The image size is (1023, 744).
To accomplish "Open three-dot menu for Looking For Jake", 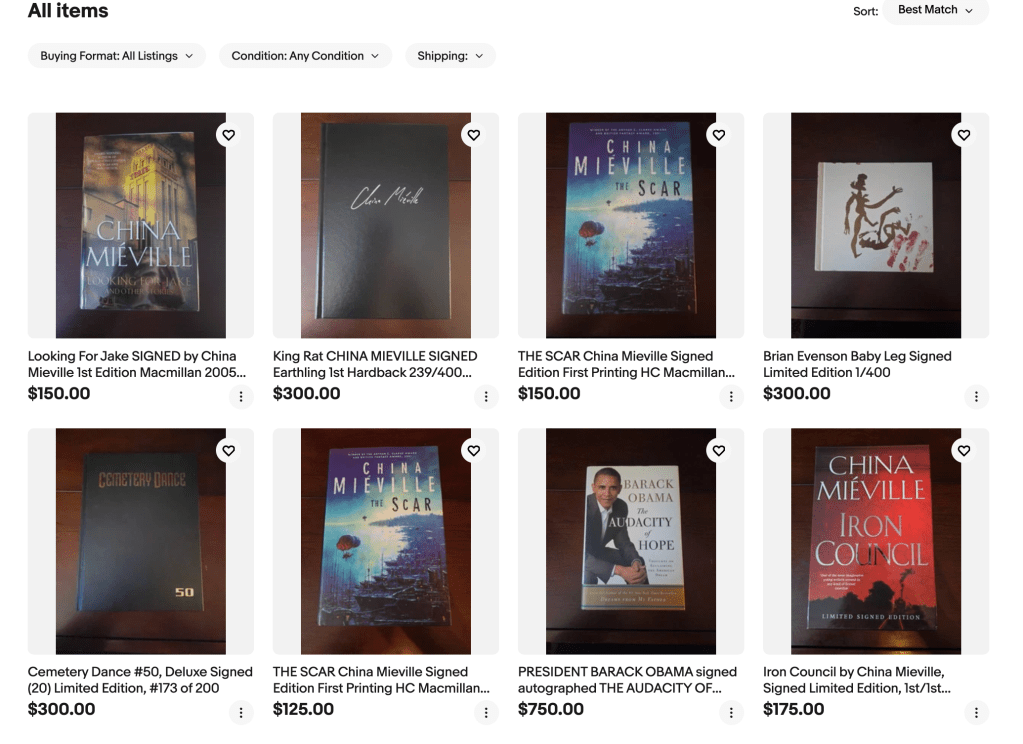I will point(241,396).
